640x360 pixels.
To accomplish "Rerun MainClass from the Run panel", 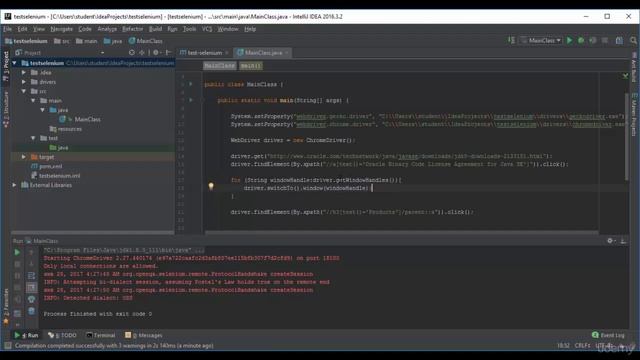I will (17, 253).
